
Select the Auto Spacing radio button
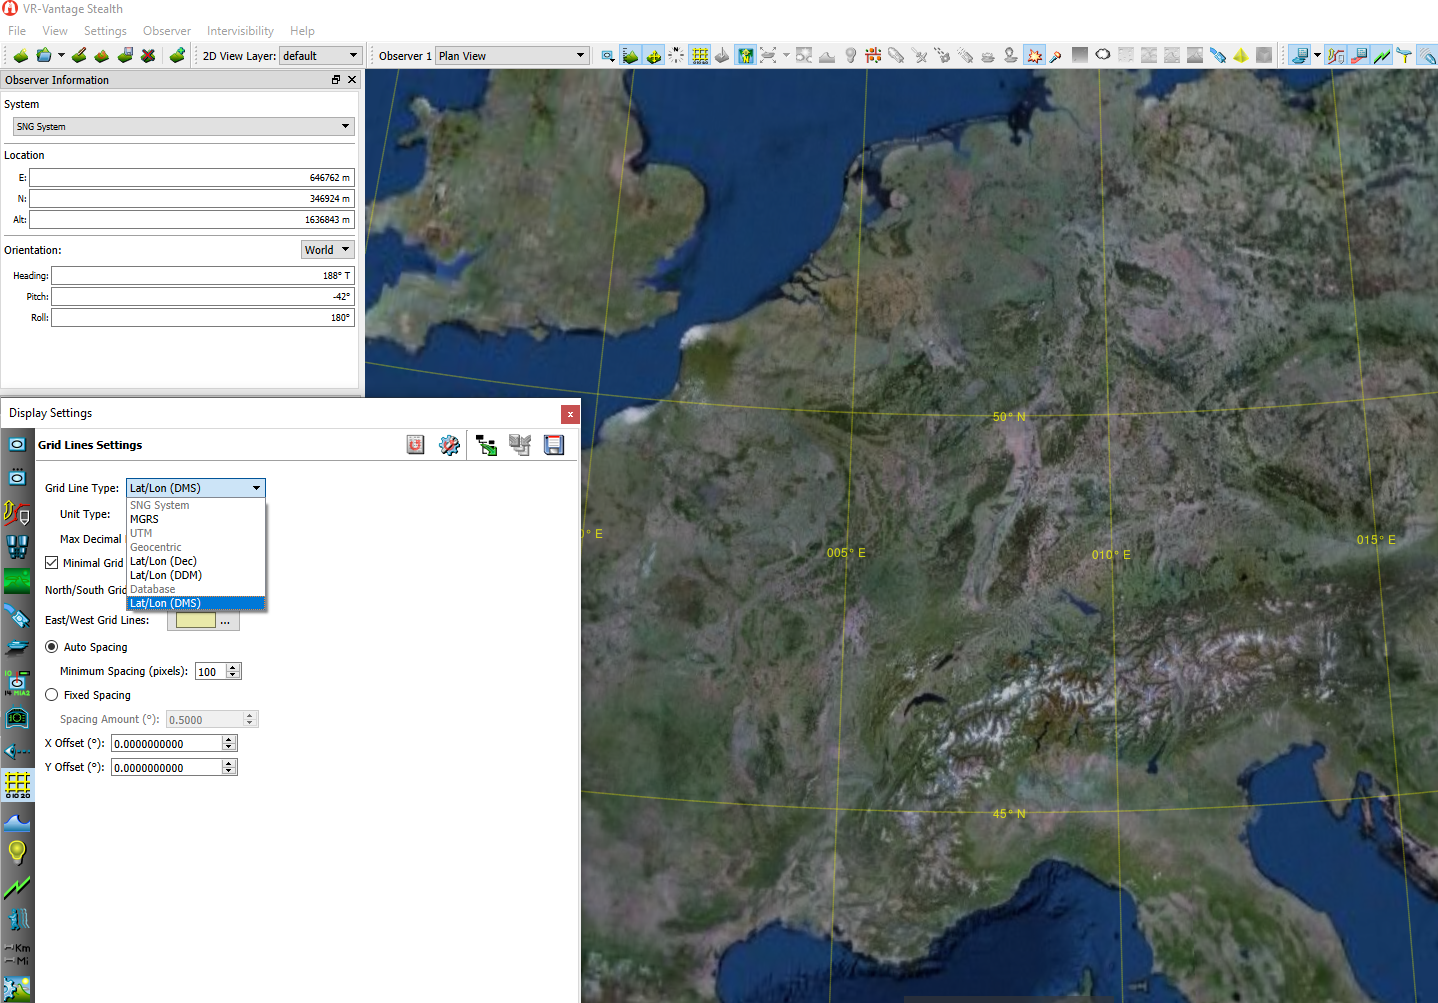[x=52, y=647]
